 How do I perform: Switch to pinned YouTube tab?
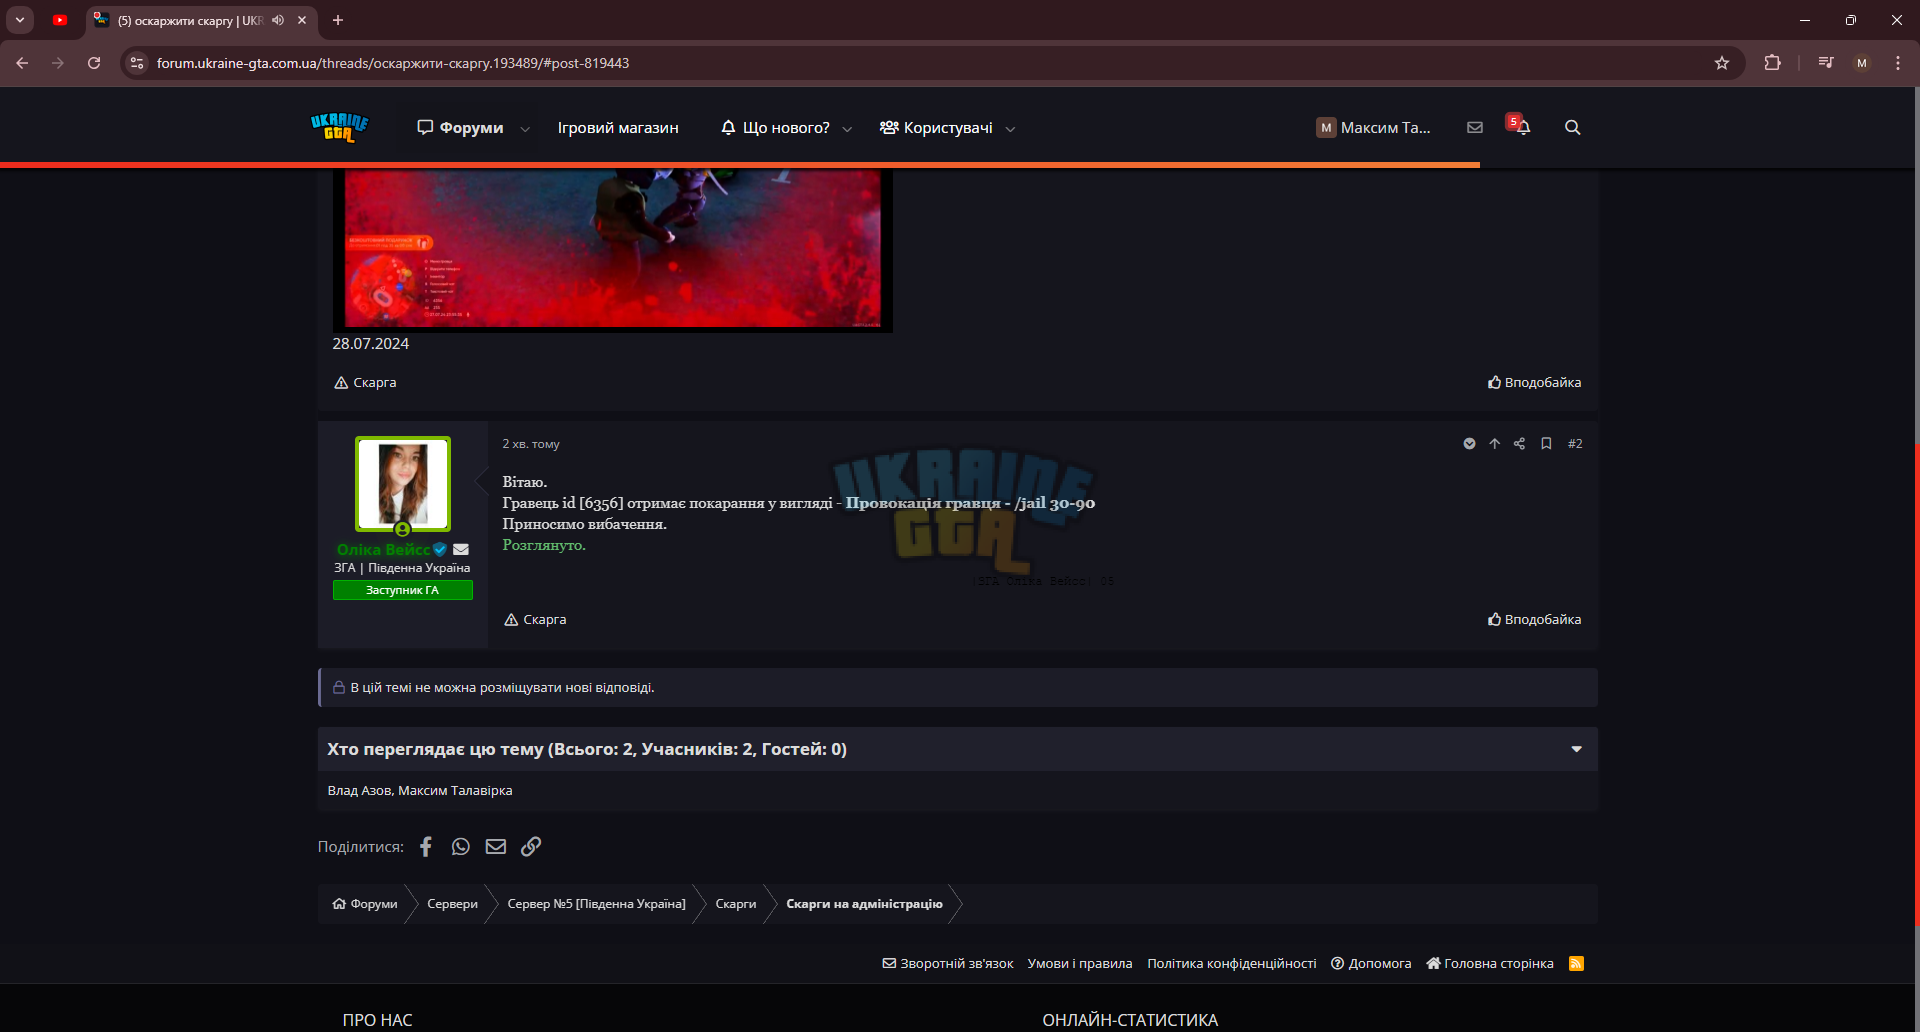point(60,20)
